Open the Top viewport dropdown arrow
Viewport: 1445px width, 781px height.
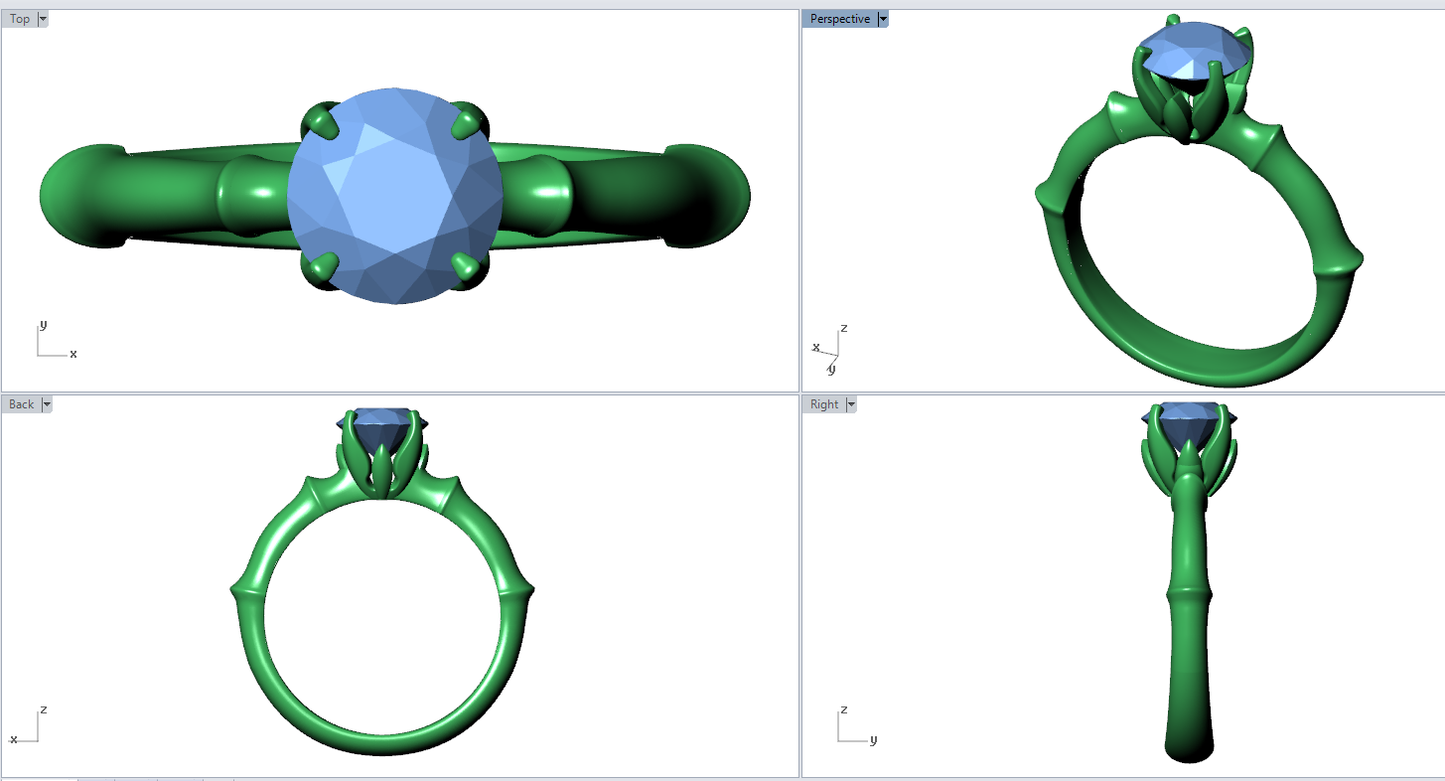(43, 19)
